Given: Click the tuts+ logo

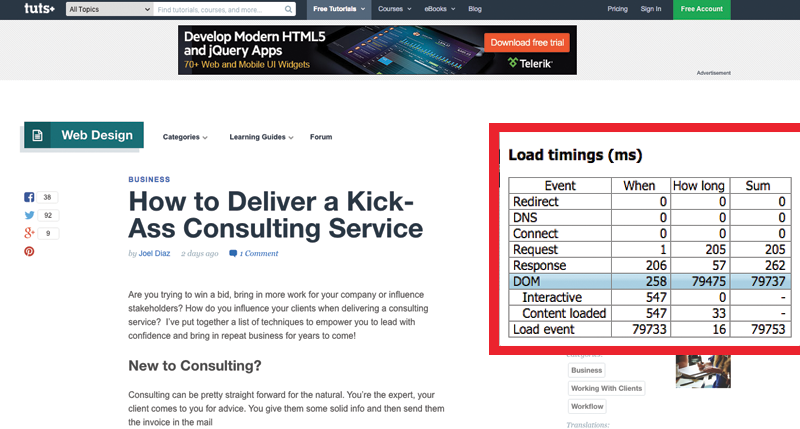Looking at the screenshot, I should [x=39, y=8].
